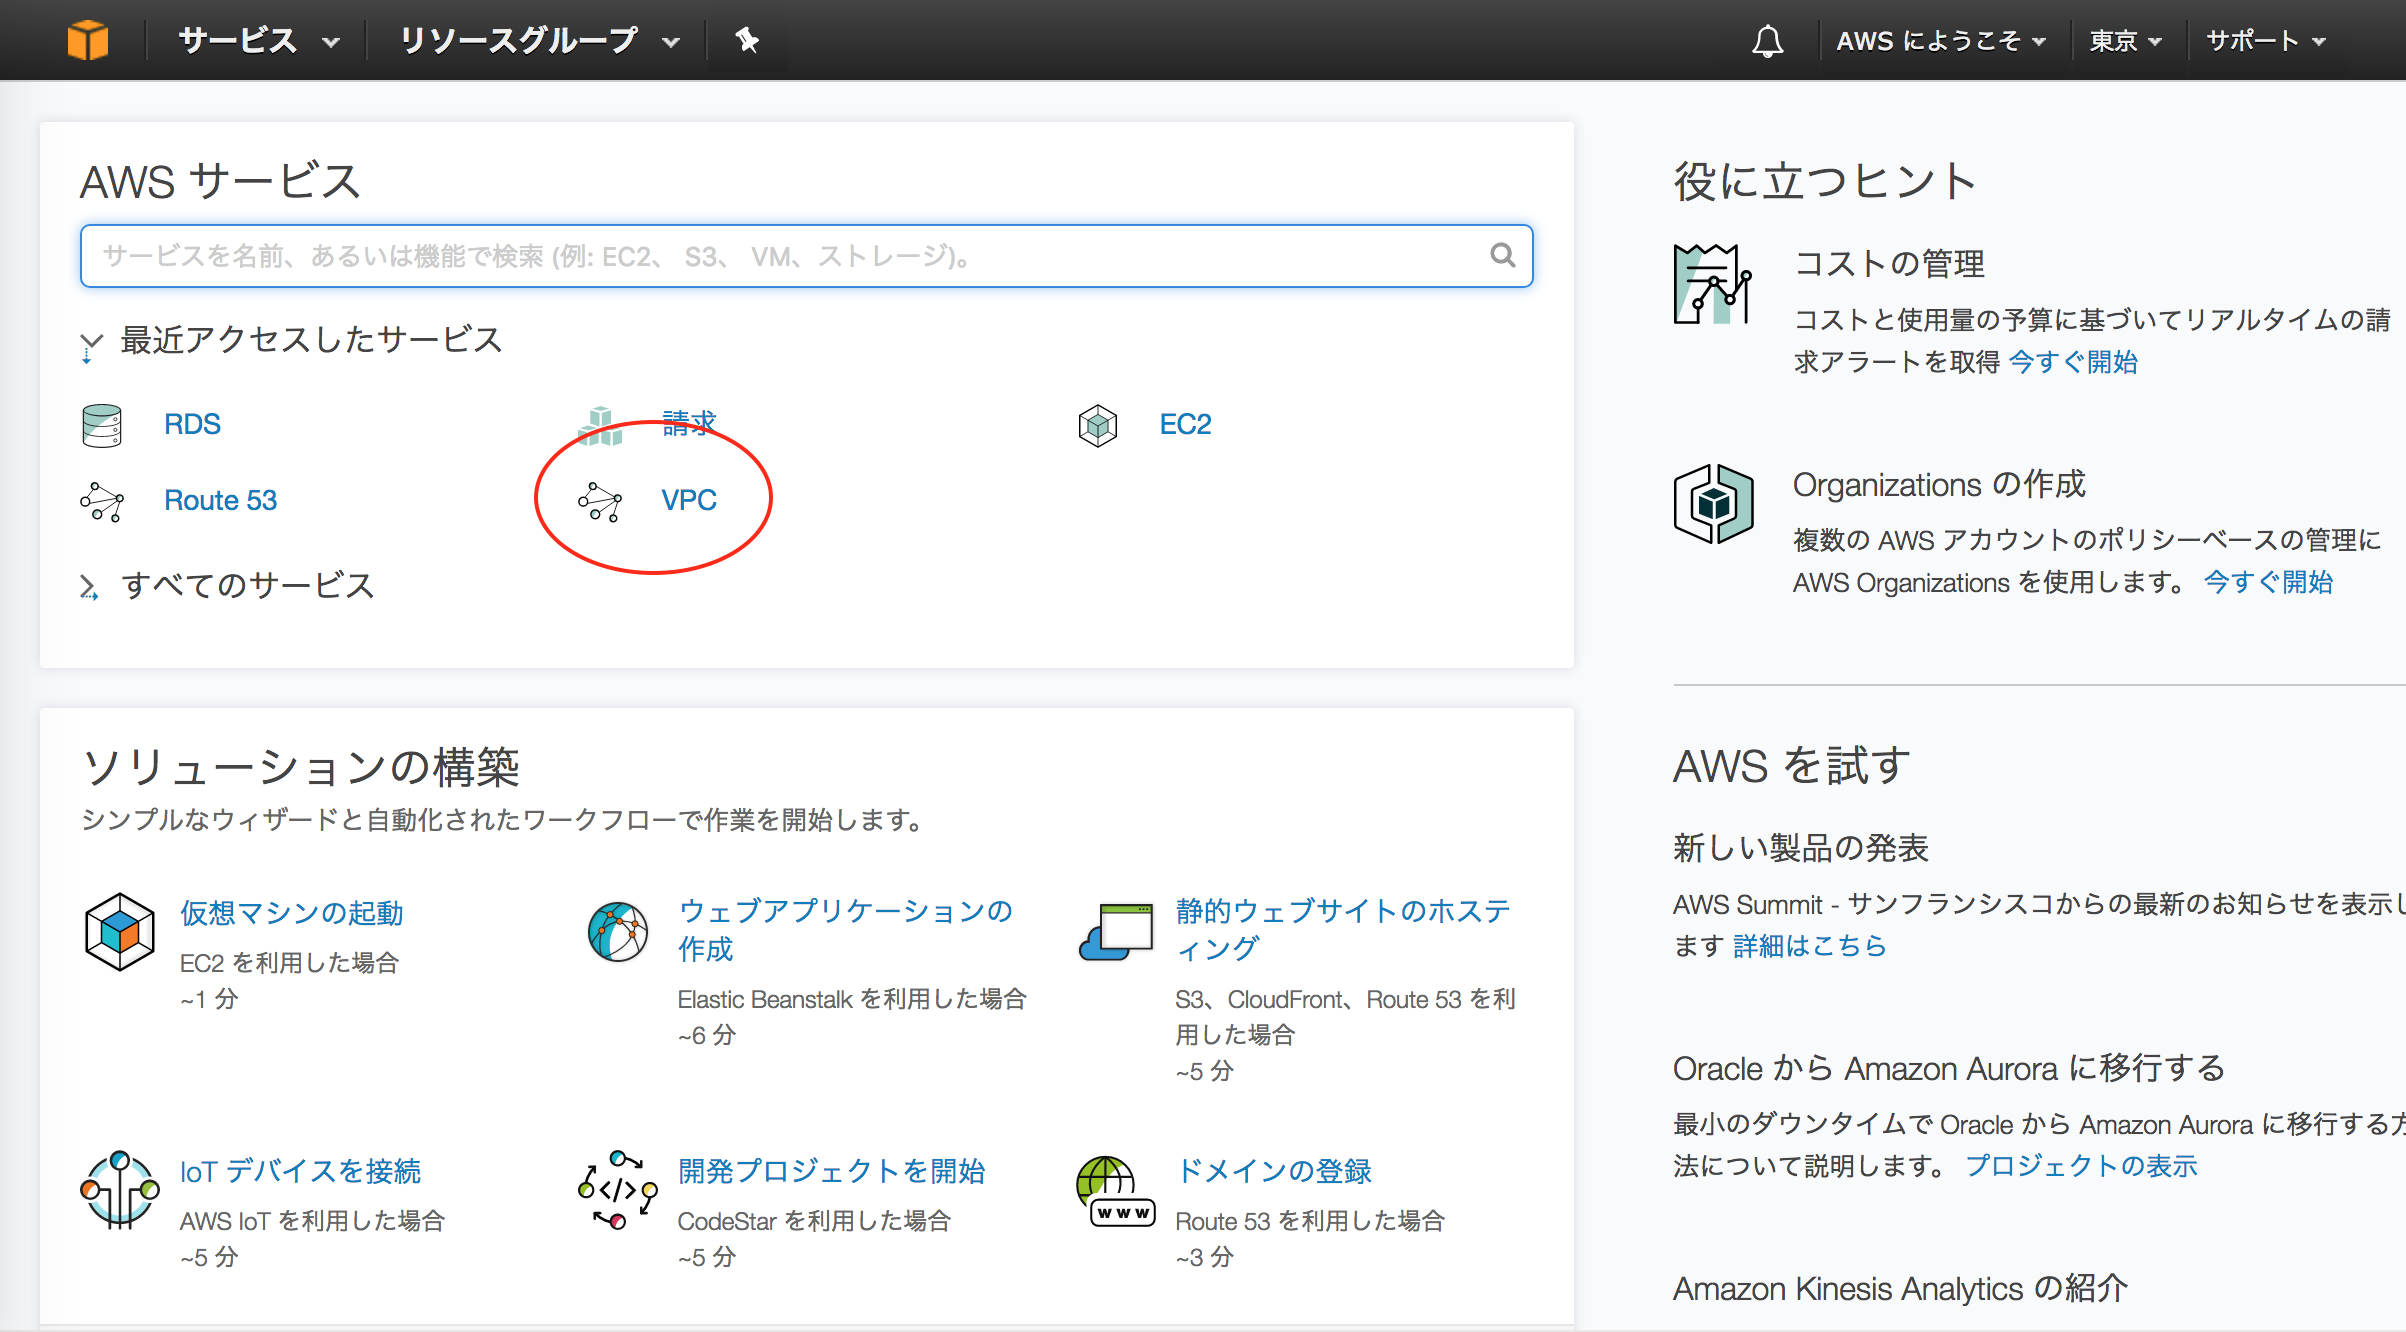Click the AWS を試す heading
The width and height of the screenshot is (2406, 1332).
click(1791, 767)
